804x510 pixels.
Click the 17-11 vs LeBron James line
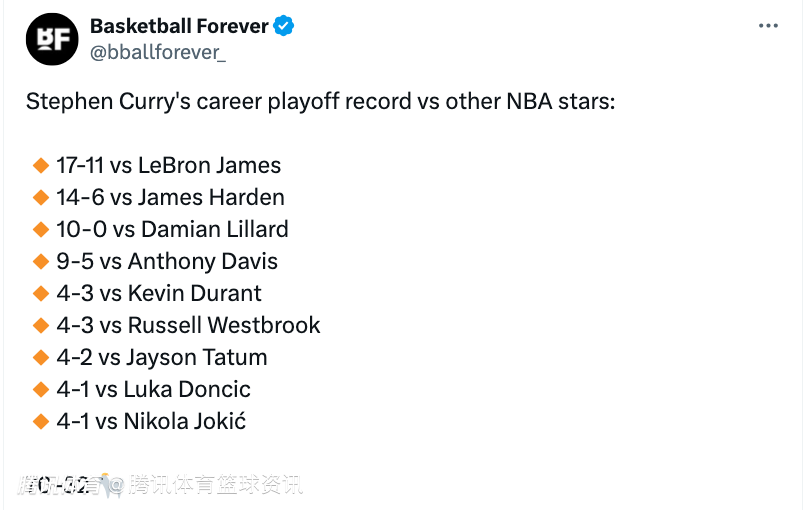[x=169, y=166]
